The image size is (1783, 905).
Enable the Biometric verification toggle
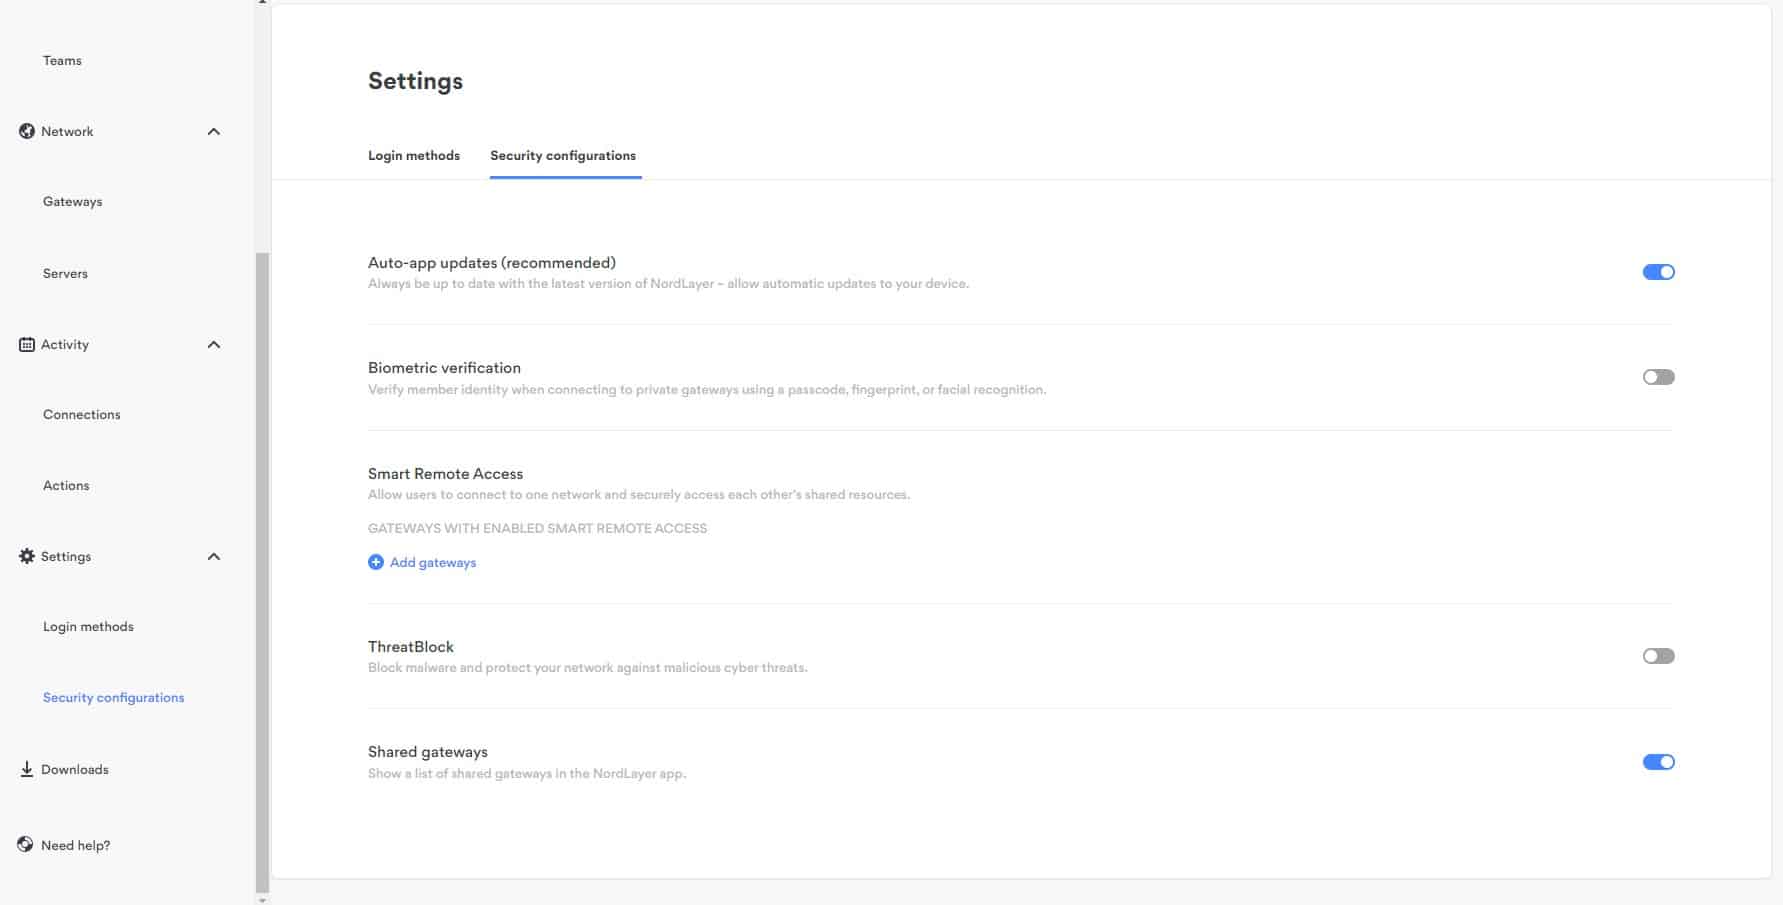[1658, 377]
